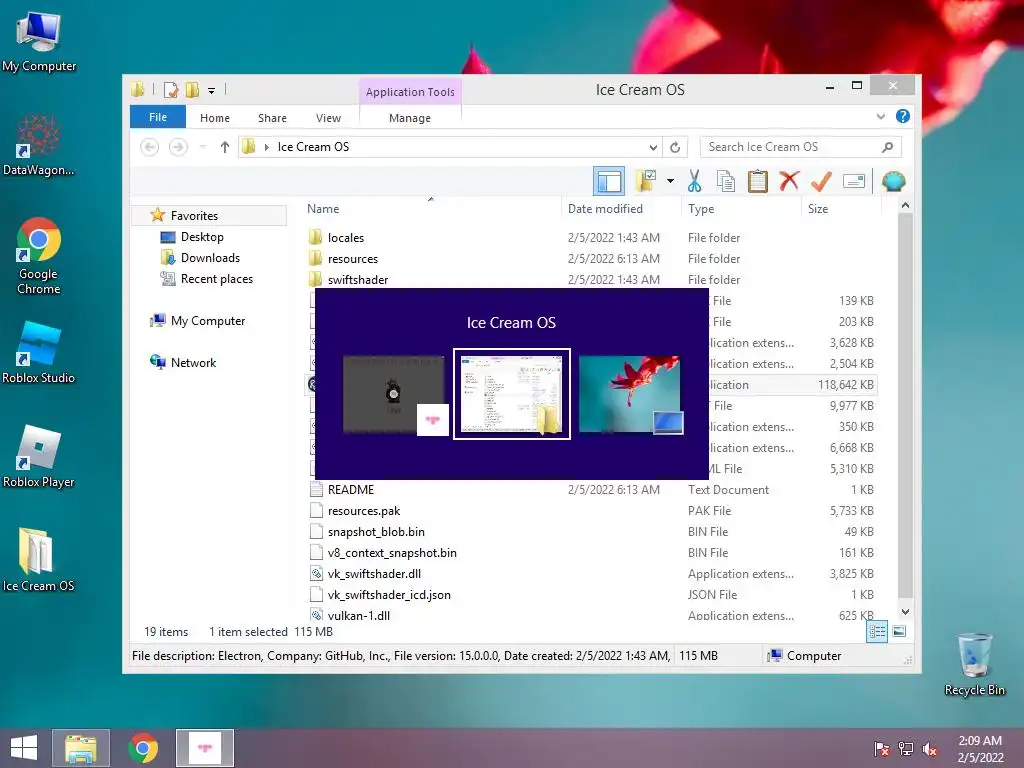Click the search magnifier icon
Image resolution: width=1024 pixels, height=768 pixels.
click(887, 147)
